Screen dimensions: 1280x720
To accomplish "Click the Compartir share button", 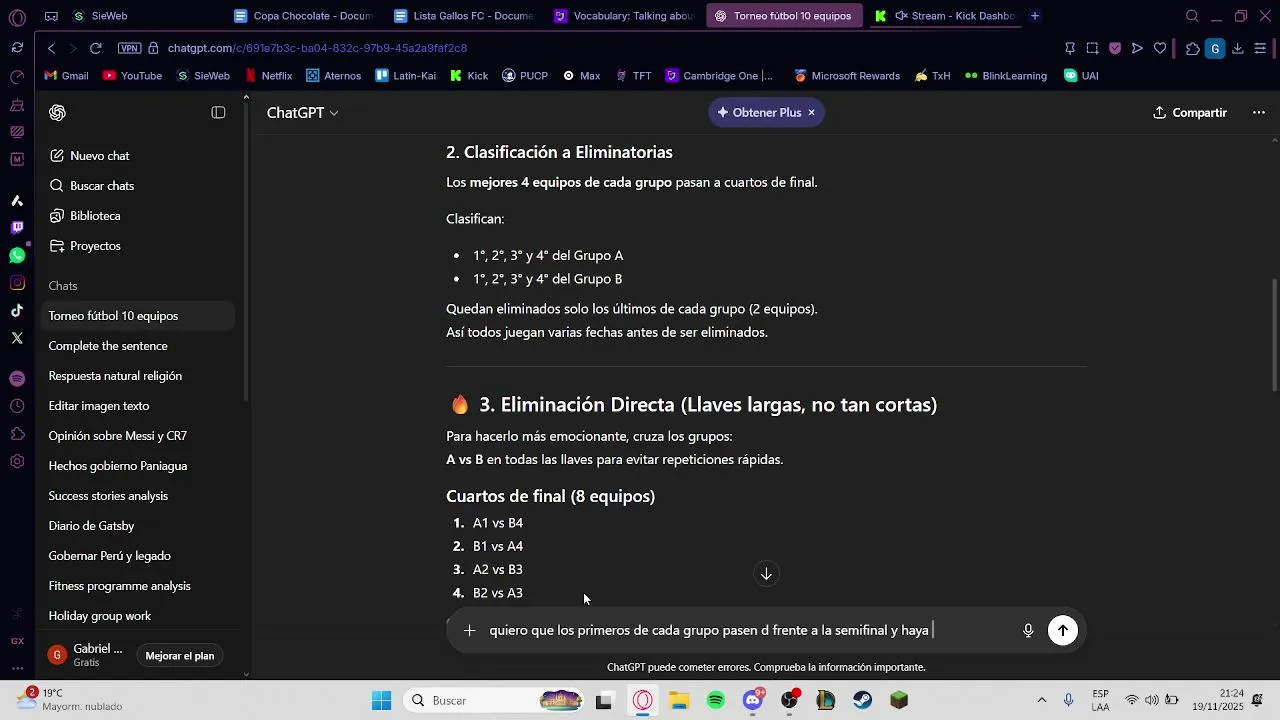I will pyautogui.click(x=1190, y=113).
